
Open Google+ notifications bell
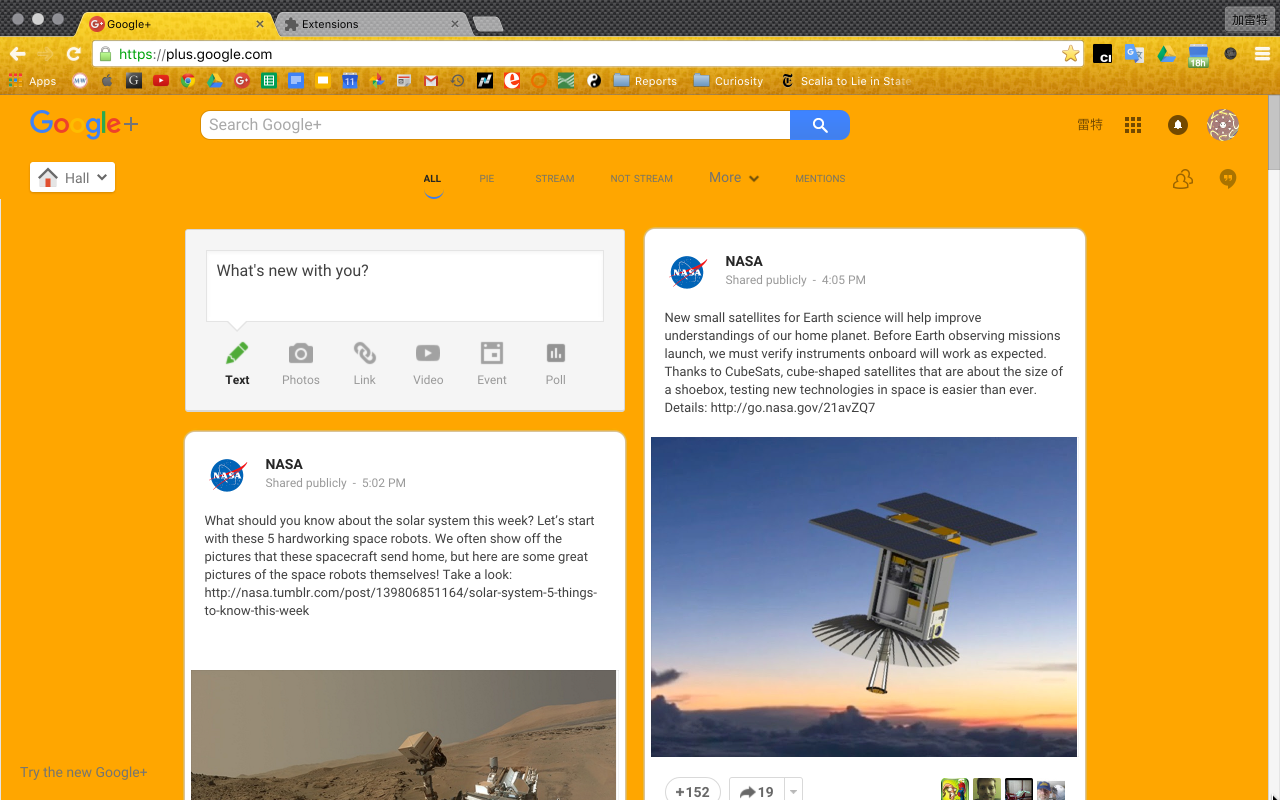coord(1178,125)
